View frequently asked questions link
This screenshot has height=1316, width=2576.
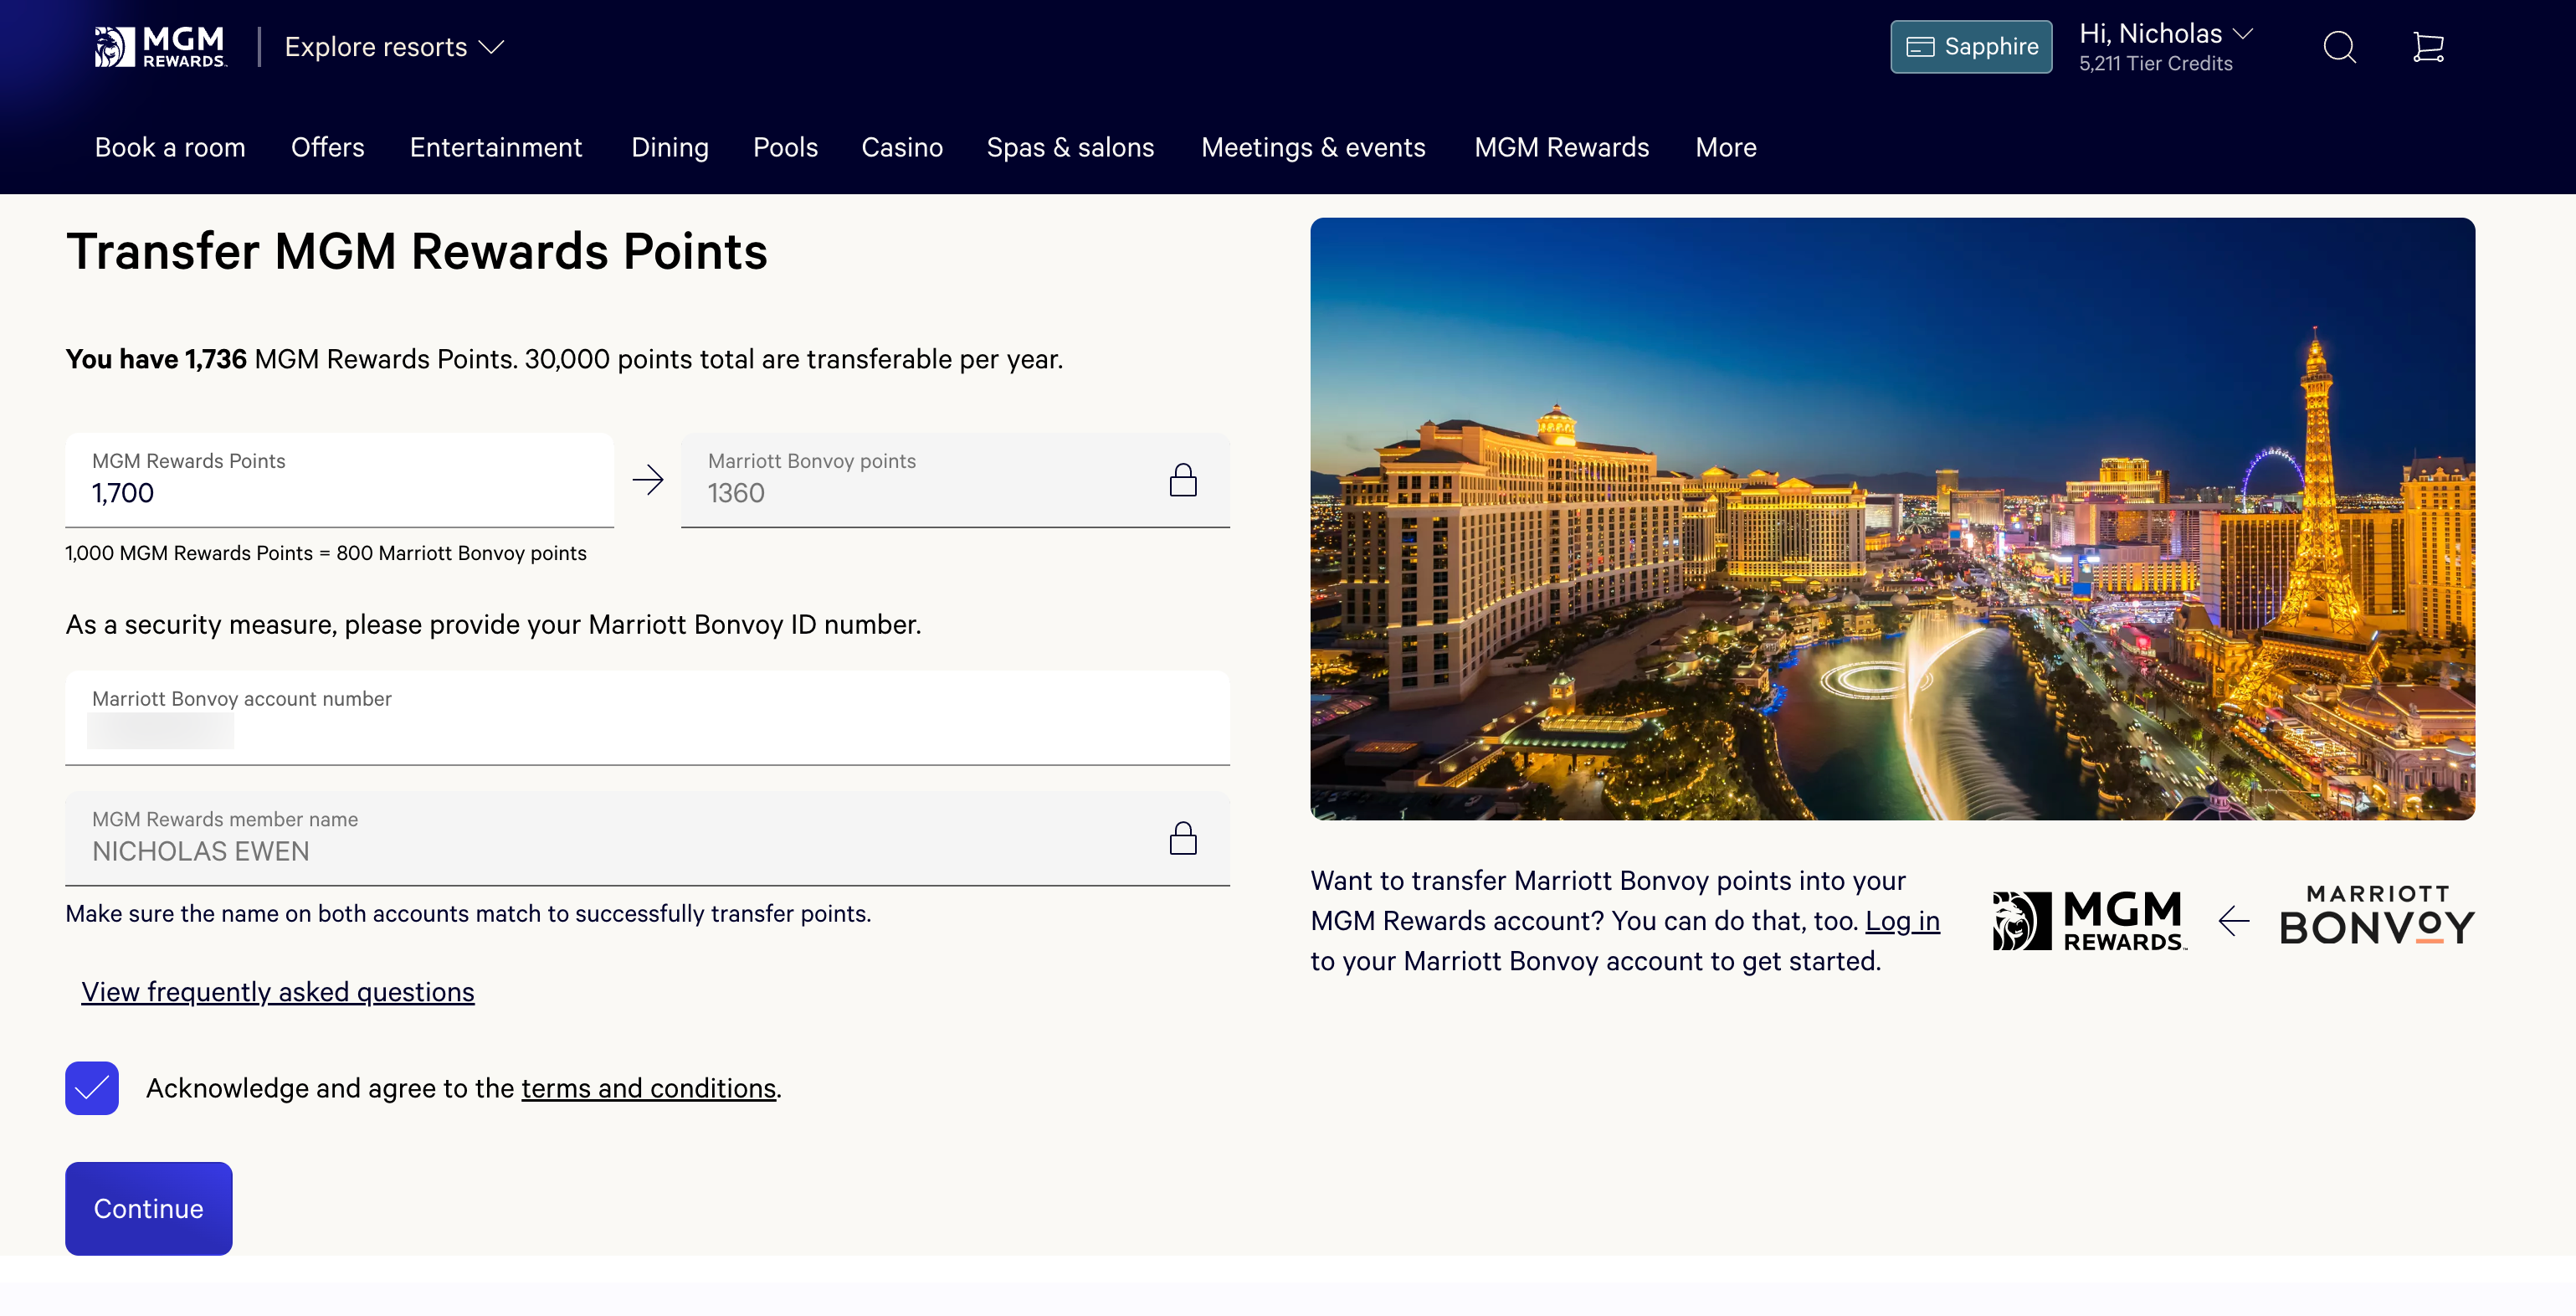(x=278, y=992)
